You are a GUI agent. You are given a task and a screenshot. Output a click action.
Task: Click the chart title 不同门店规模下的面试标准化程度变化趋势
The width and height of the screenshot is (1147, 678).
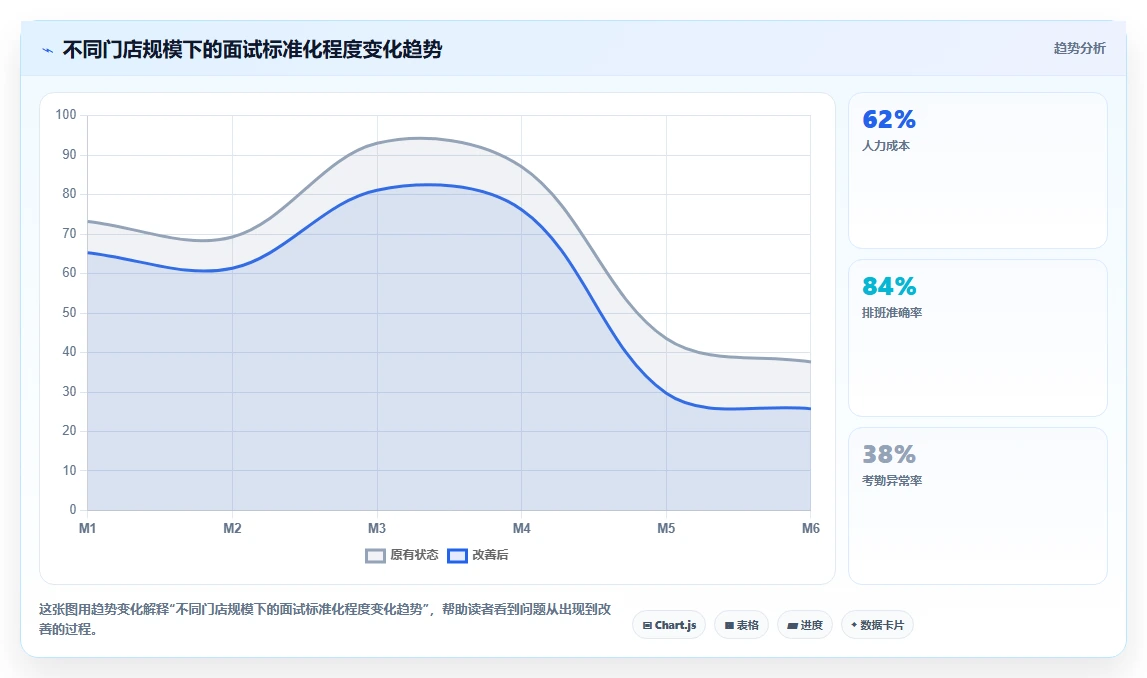pyautogui.click(x=252, y=50)
